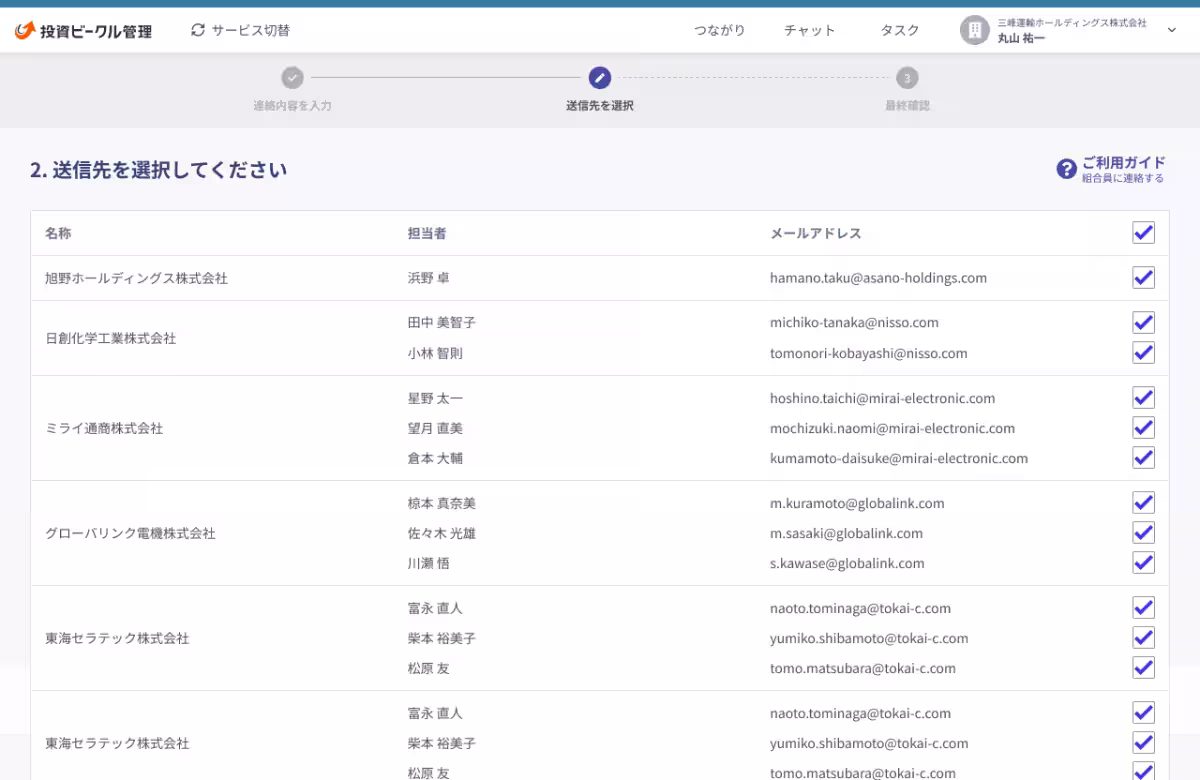Image resolution: width=1200 pixels, height=780 pixels.
Task: Open the つながり menu
Action: click(719, 30)
